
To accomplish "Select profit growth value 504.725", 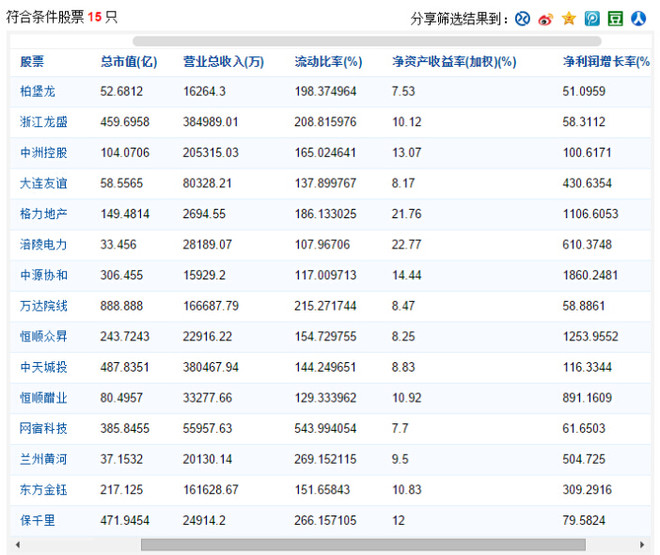I will click(x=584, y=459).
